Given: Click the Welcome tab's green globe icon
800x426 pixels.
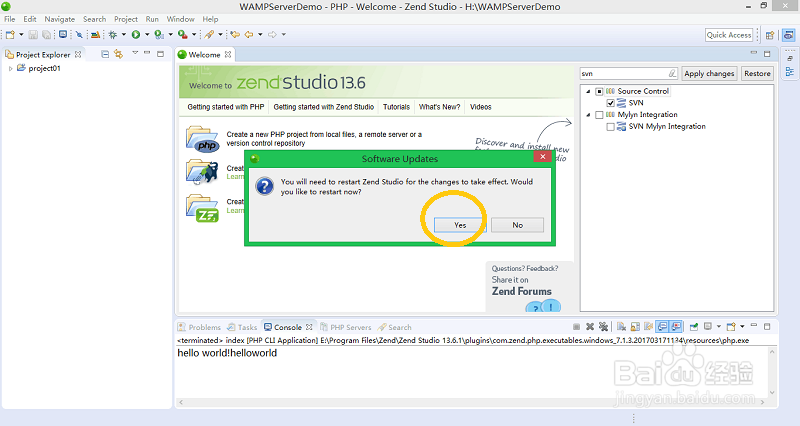Looking at the screenshot, I should (182, 55).
